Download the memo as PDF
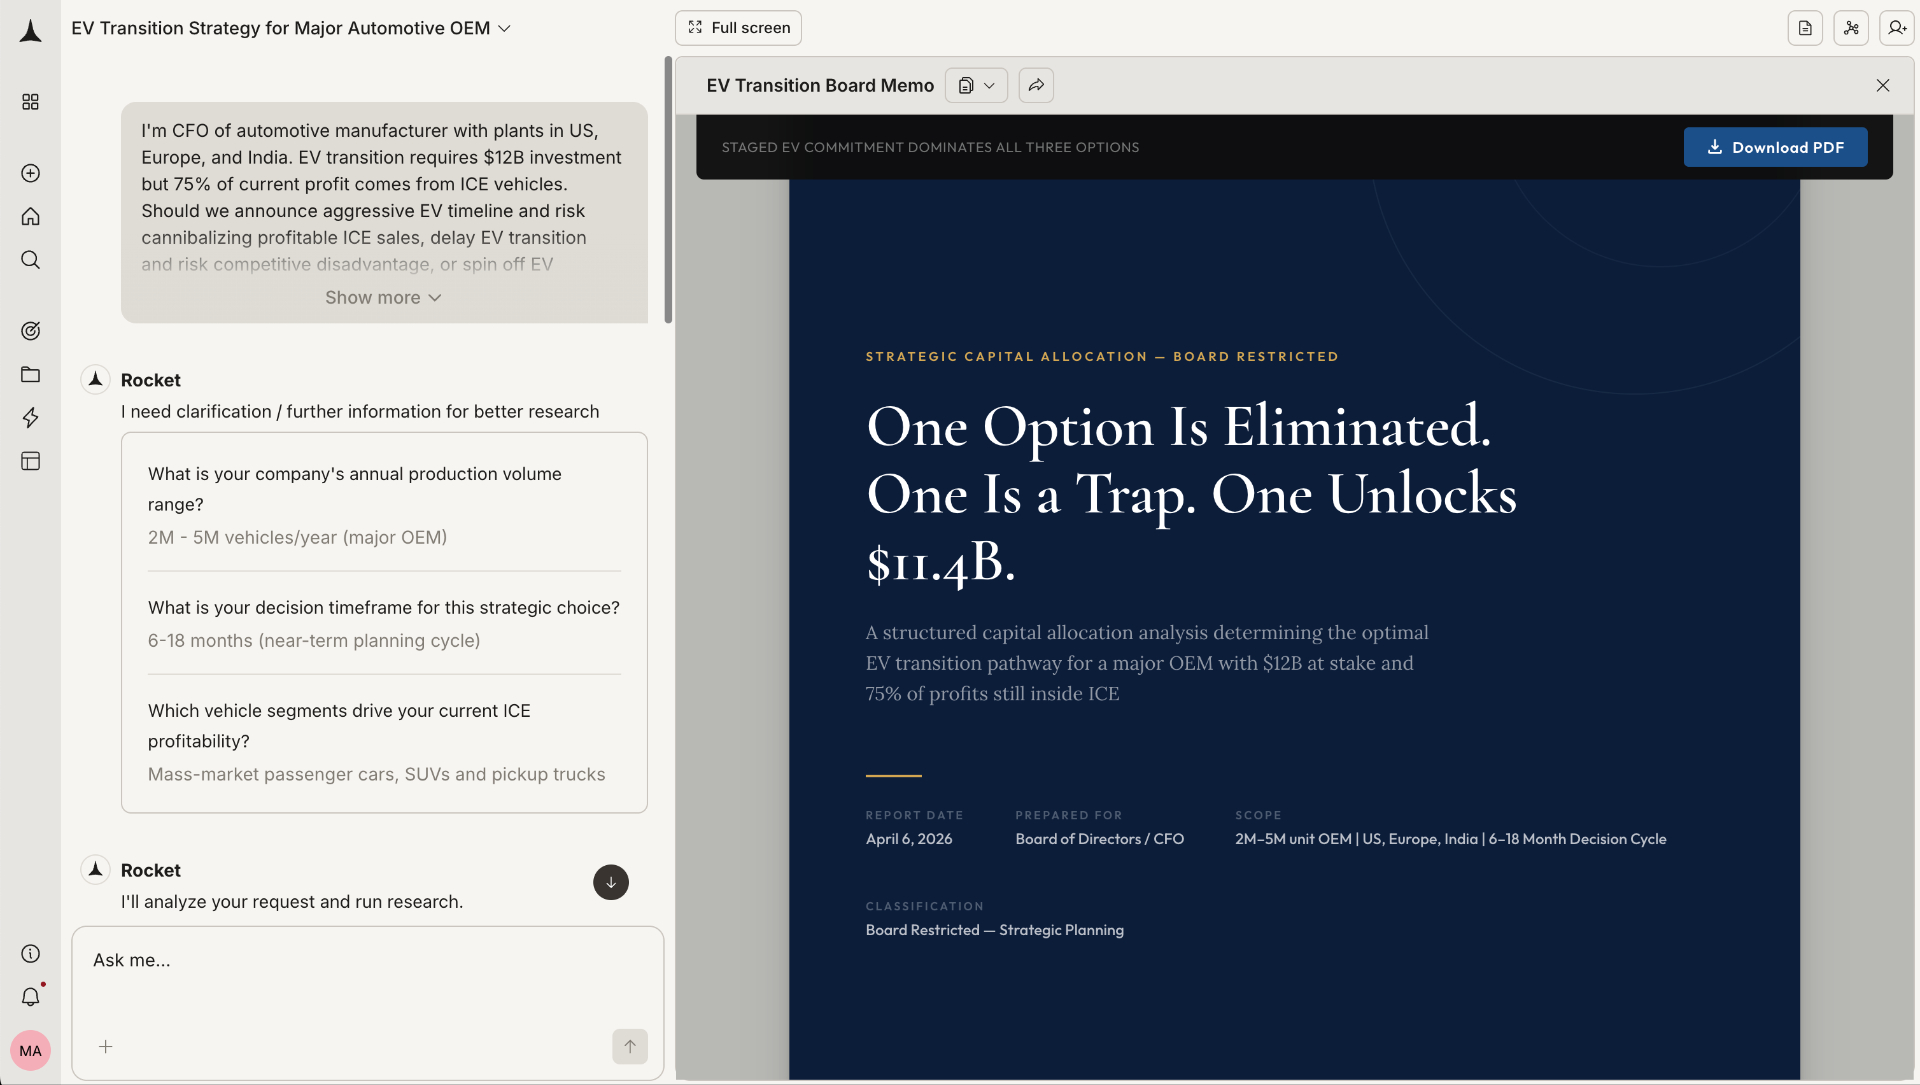The image size is (1920, 1085). click(x=1775, y=147)
